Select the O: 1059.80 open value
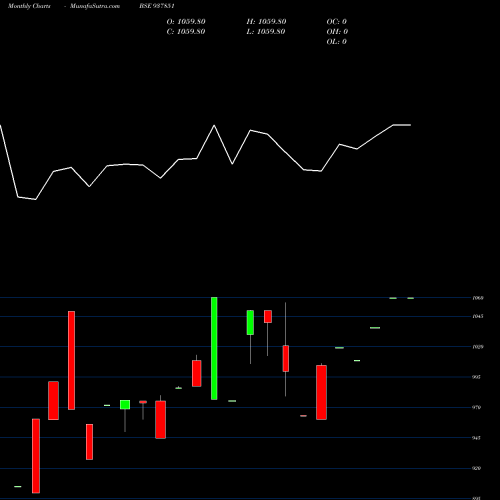 tap(186, 22)
